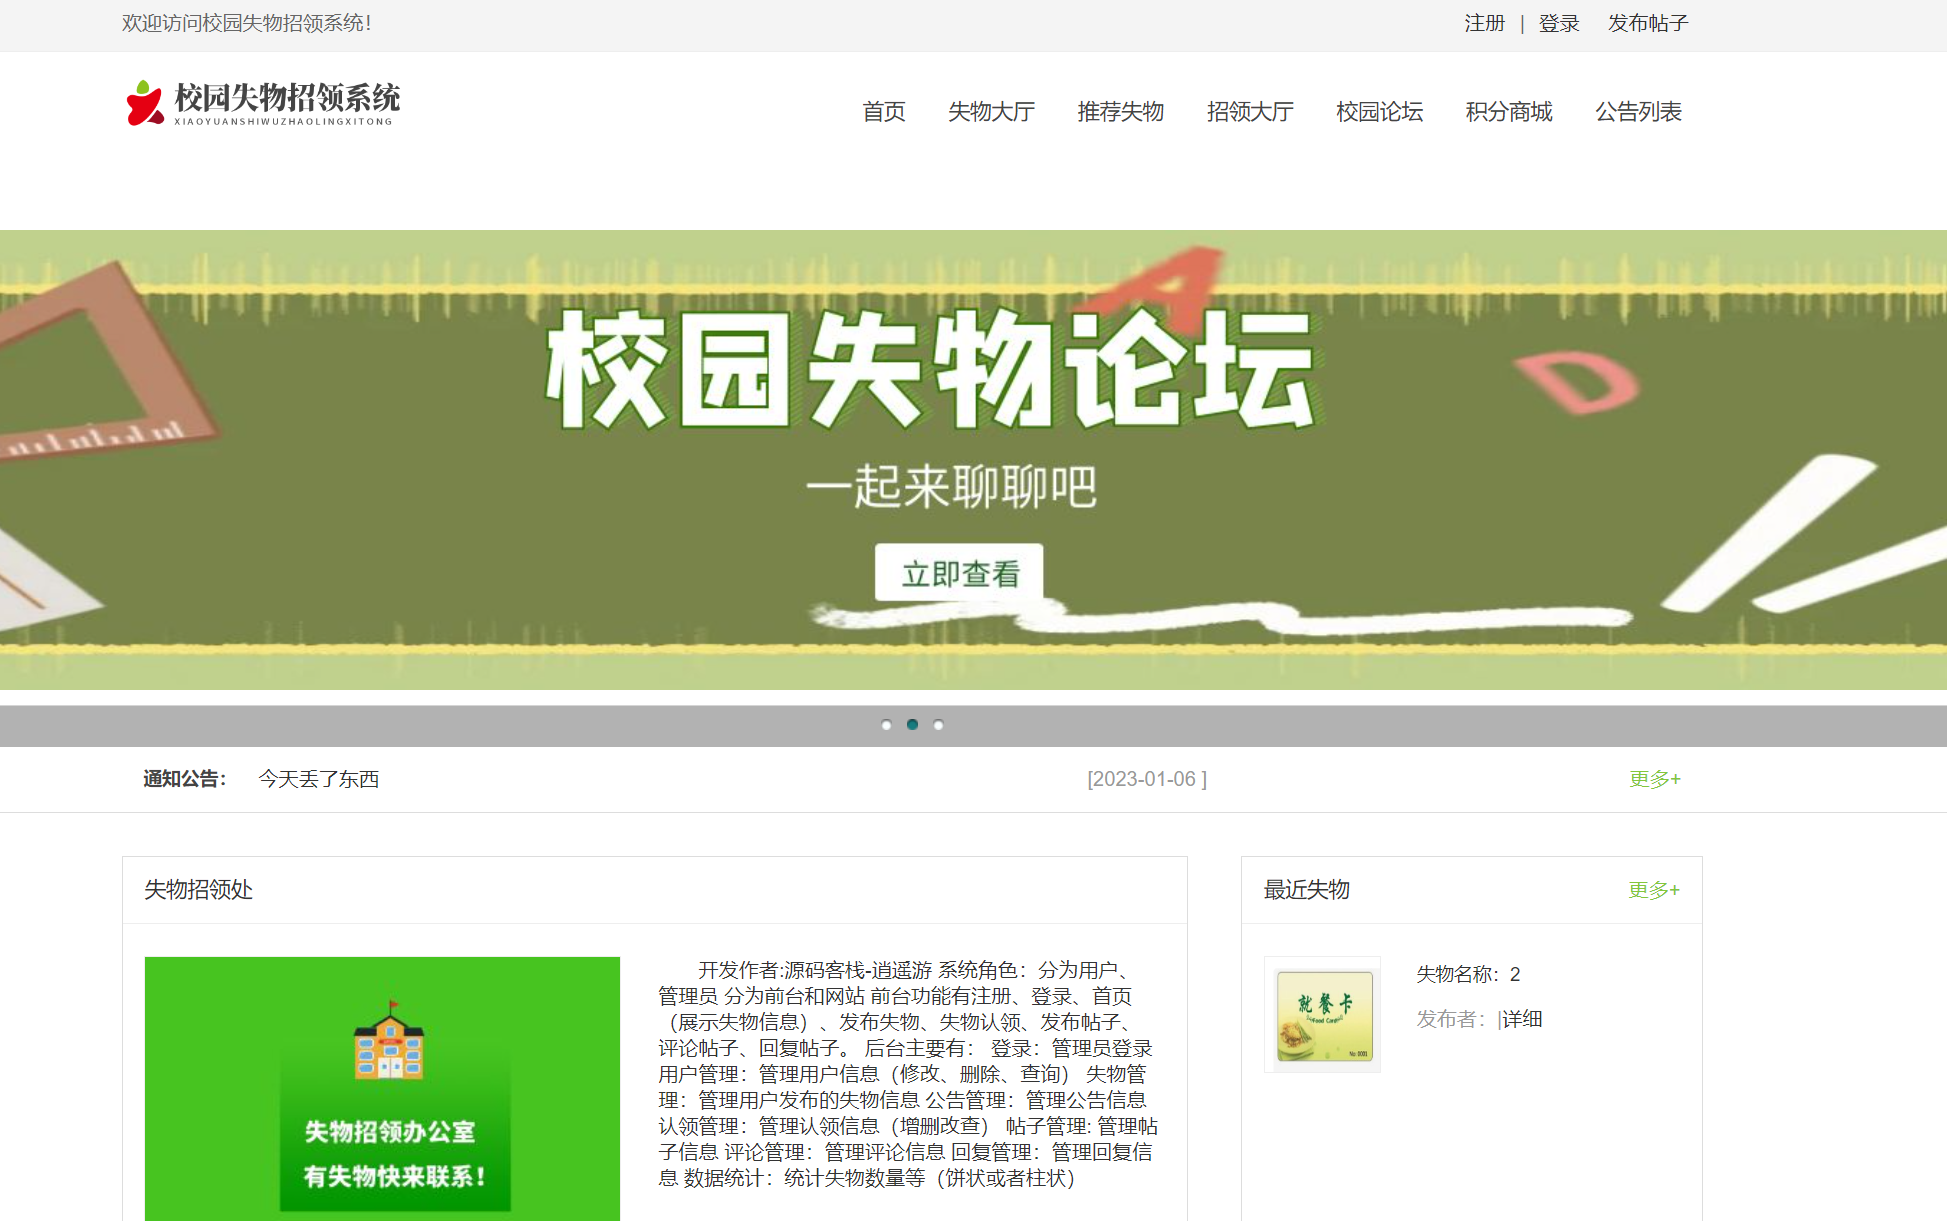
Task: Open the 今天丢了东西 announcement
Action: tap(319, 779)
